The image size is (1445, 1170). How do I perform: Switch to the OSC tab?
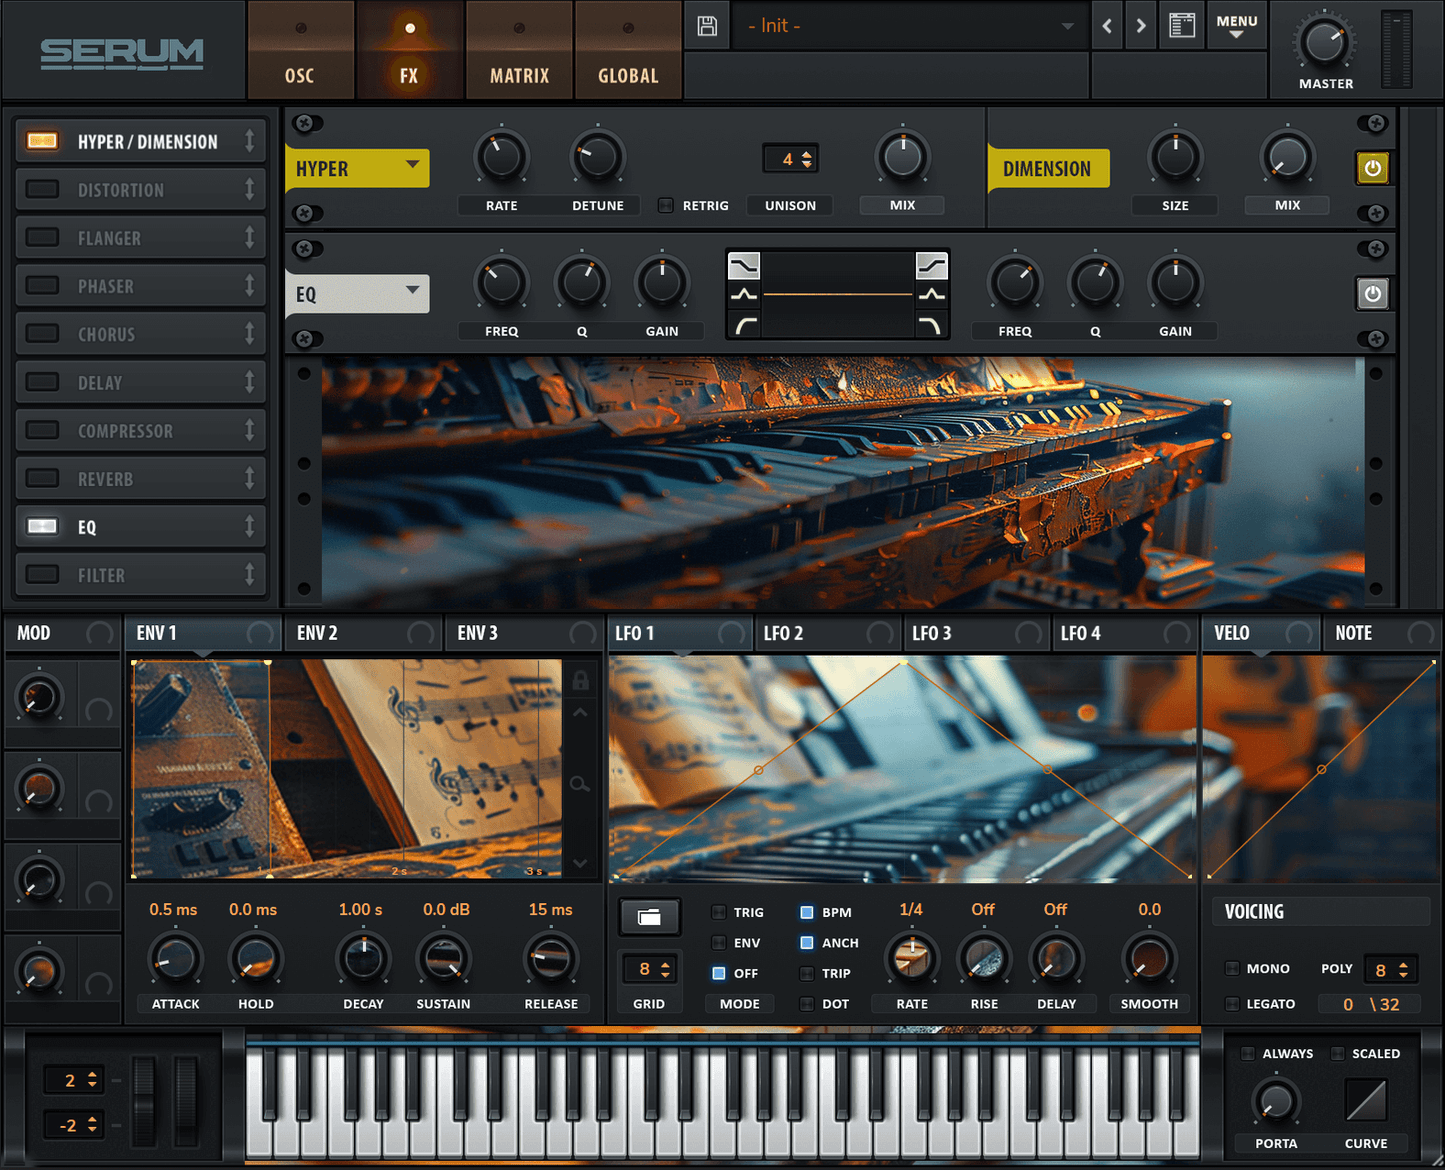click(300, 50)
